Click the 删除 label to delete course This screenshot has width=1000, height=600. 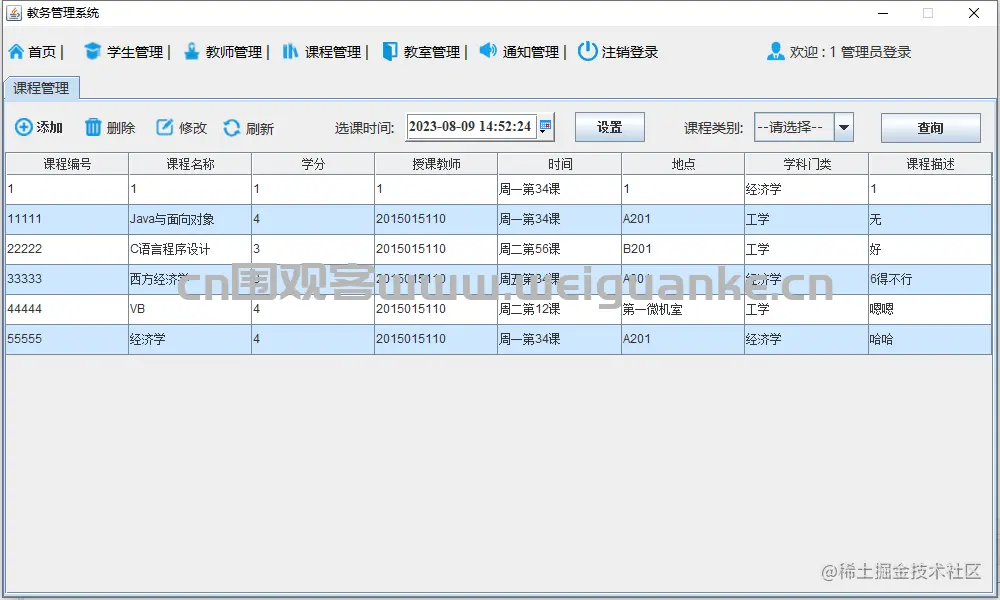tap(121, 128)
